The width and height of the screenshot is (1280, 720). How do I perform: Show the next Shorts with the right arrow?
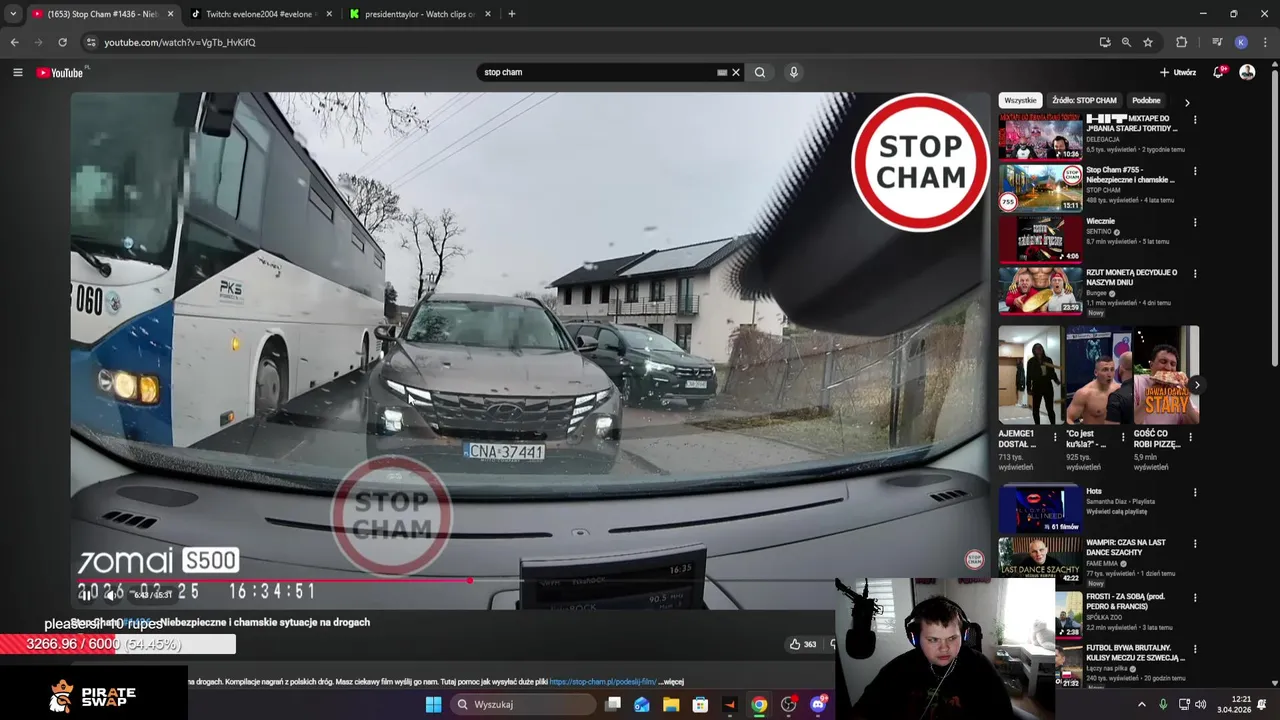click(x=1197, y=385)
